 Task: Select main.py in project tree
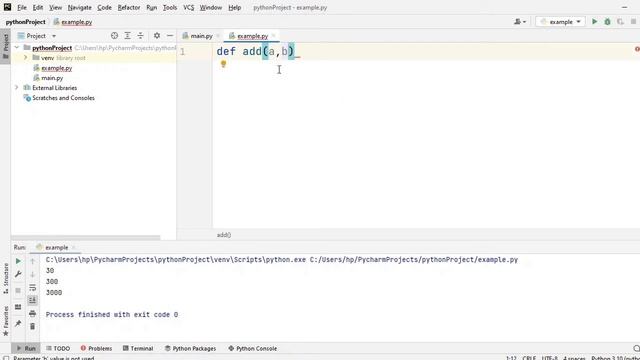pos(52,78)
